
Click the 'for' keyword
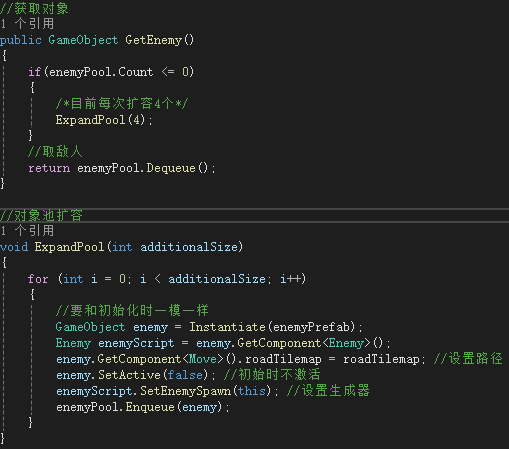coord(38,279)
